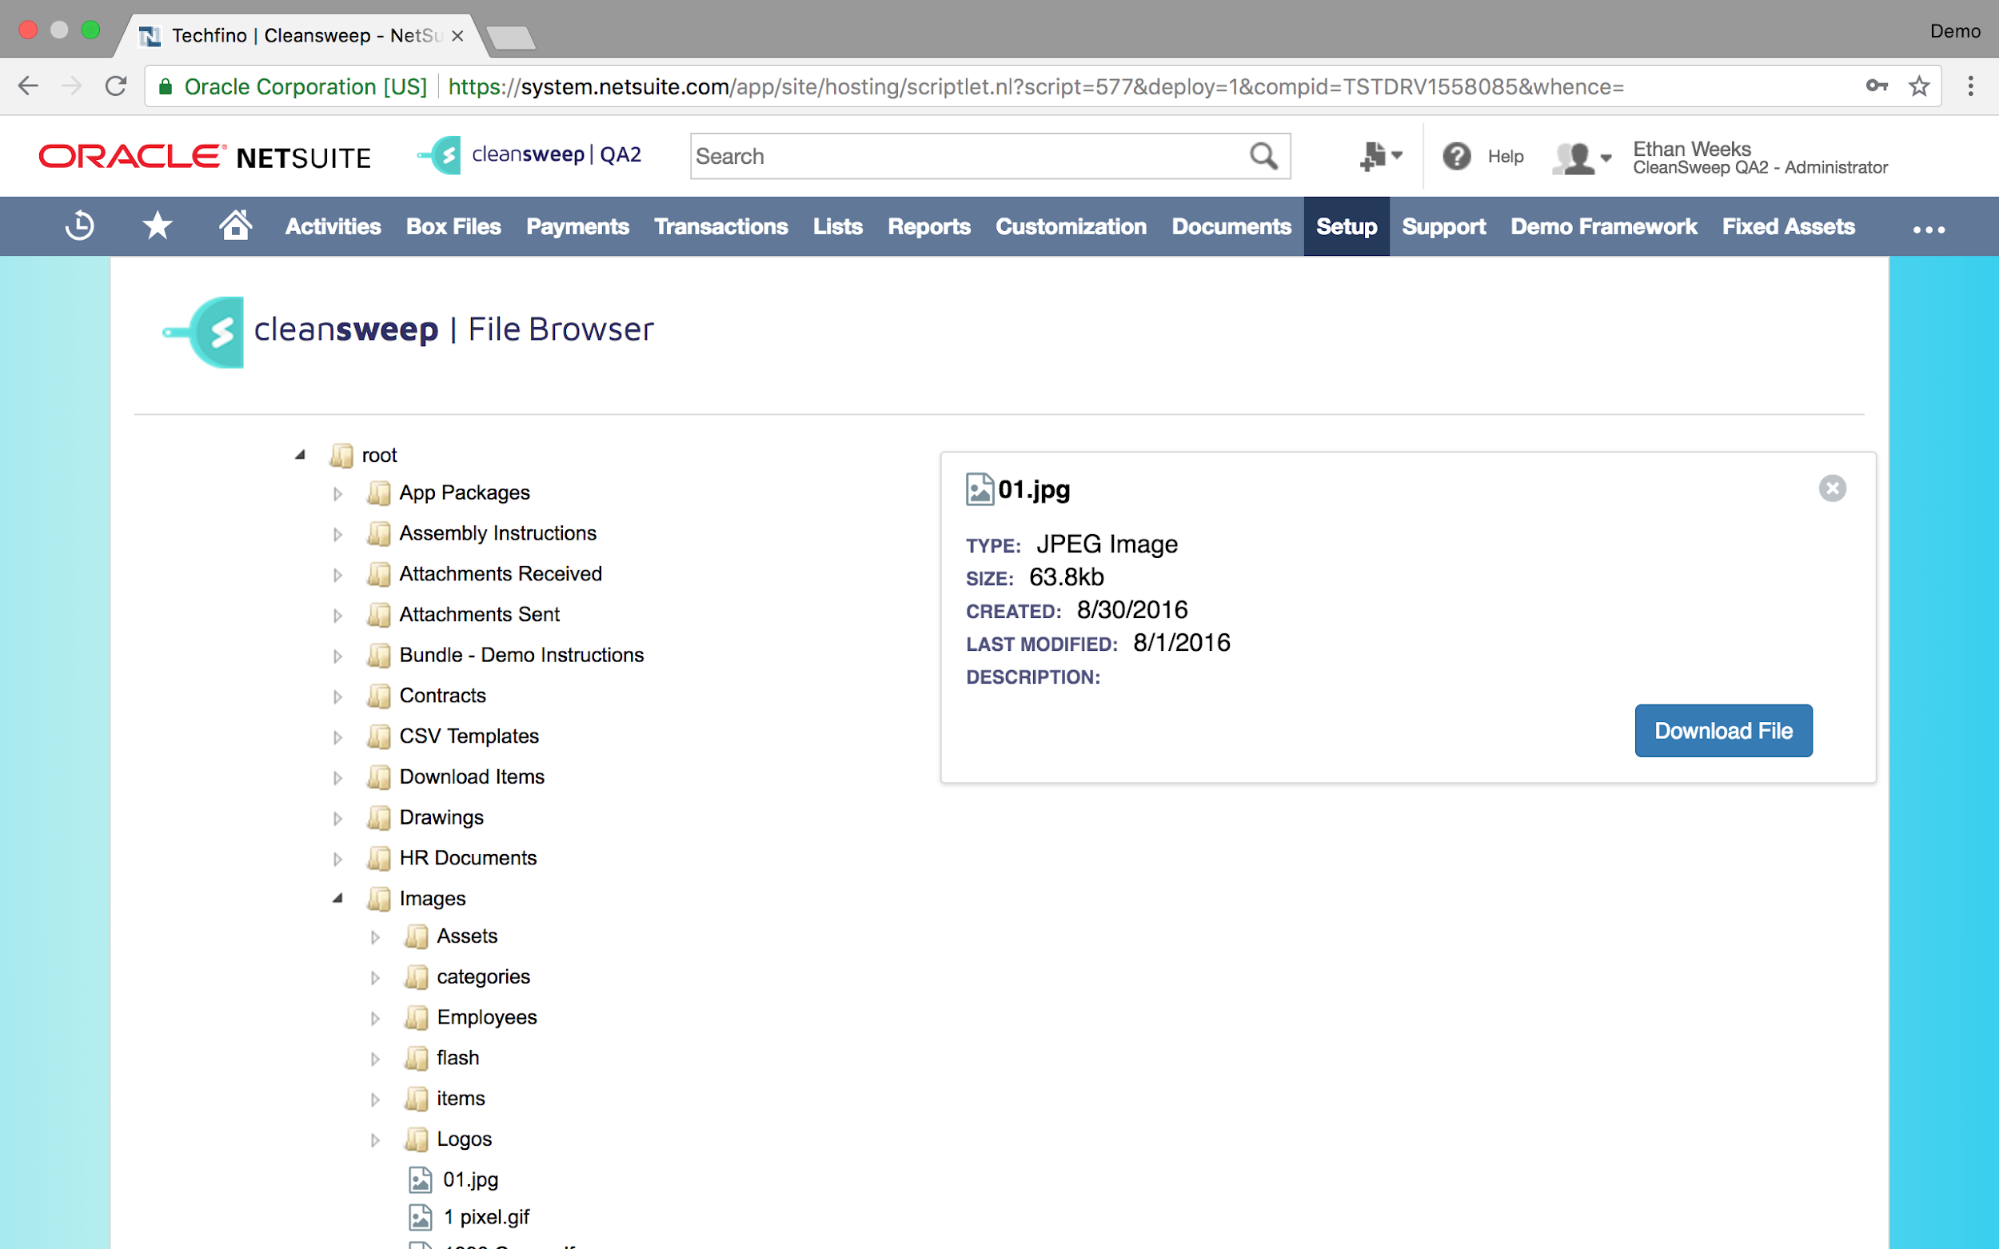The image size is (1999, 1249).
Task: Reload the page in browser
Action: [116, 87]
